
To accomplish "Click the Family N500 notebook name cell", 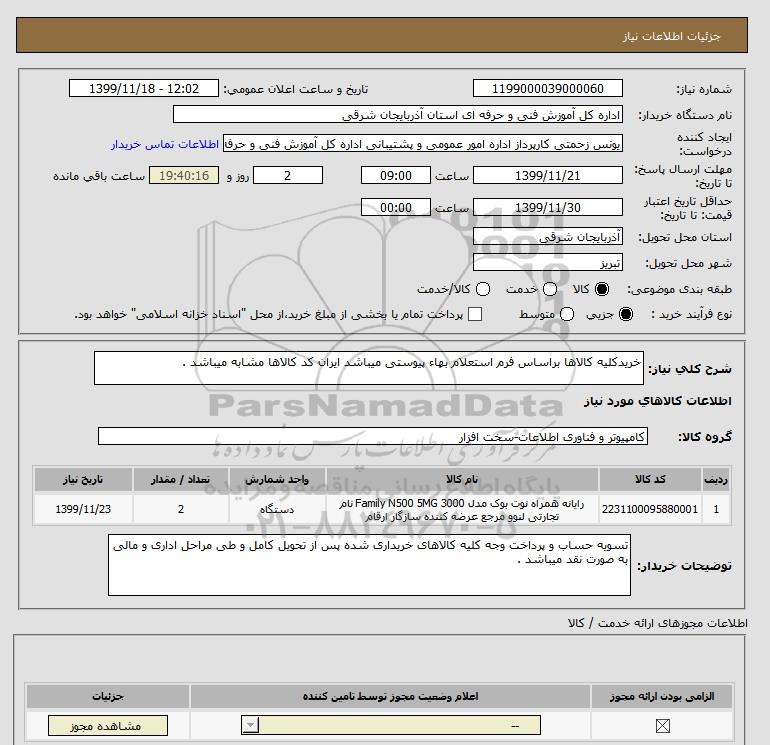I will tap(462, 509).
